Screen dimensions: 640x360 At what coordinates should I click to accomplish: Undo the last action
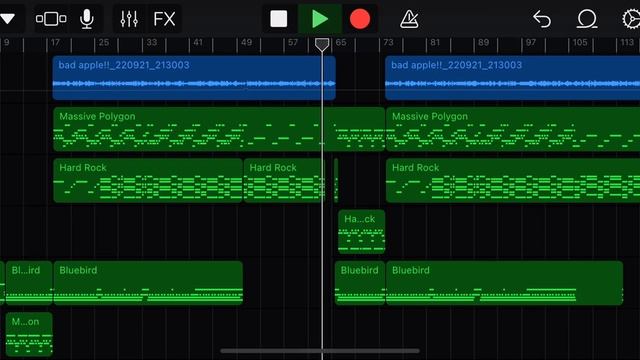click(542, 19)
